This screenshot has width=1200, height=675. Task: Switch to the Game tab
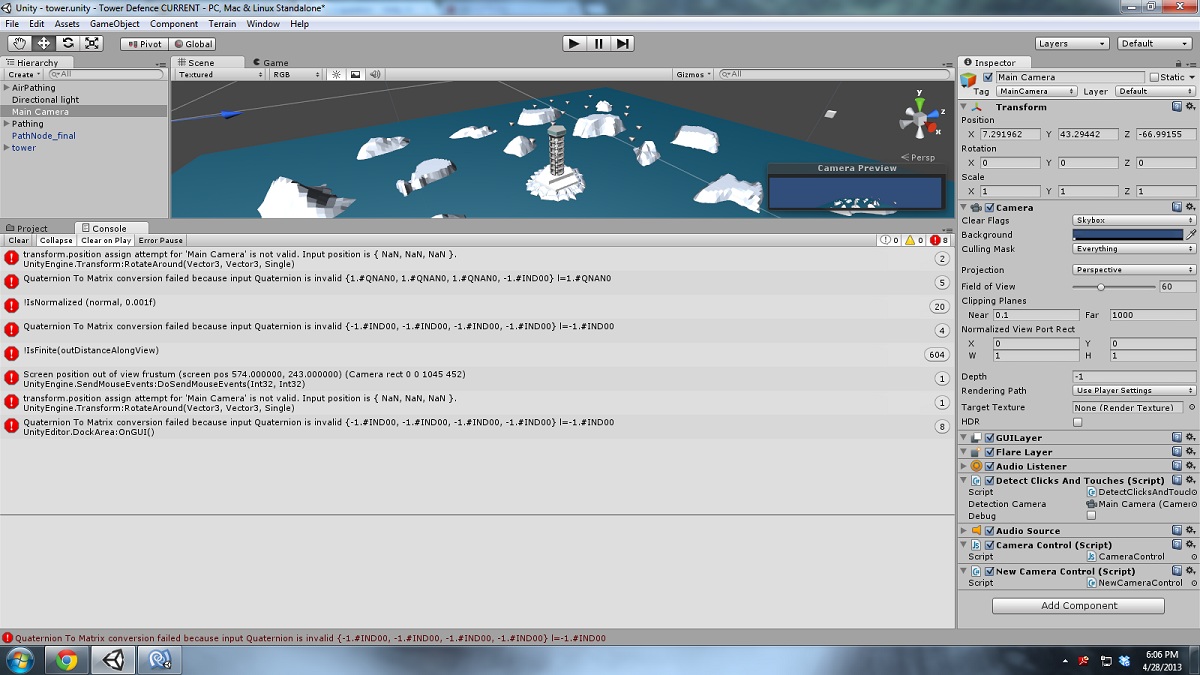click(x=270, y=62)
